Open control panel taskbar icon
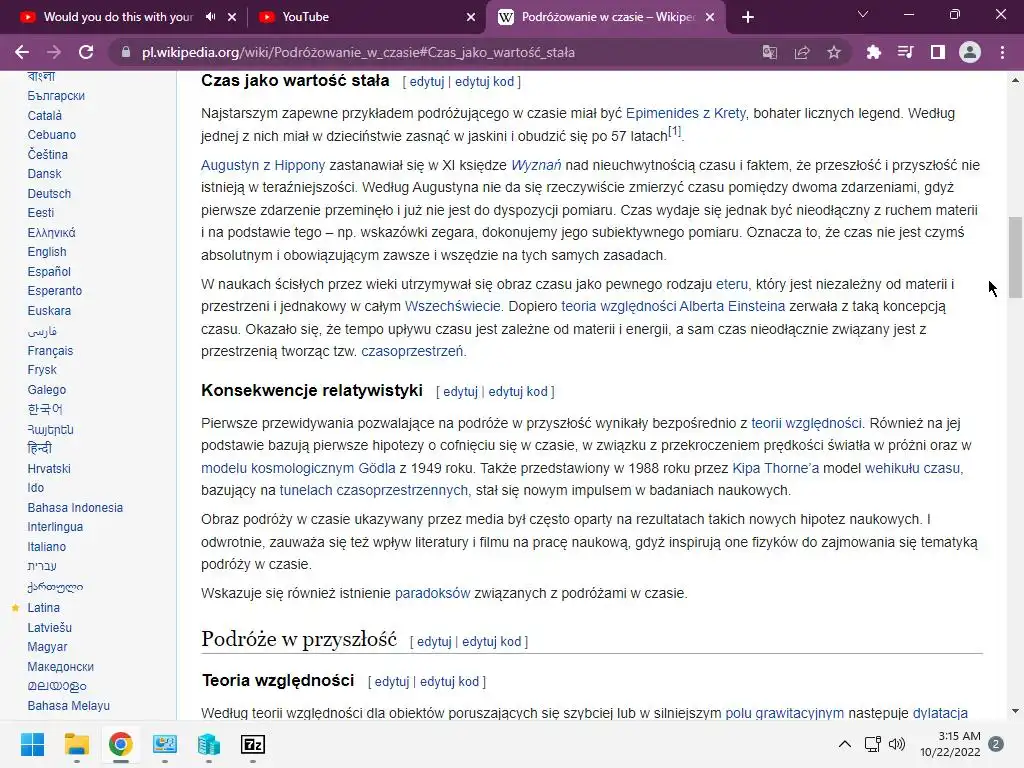 pyautogui.click(x=165, y=744)
